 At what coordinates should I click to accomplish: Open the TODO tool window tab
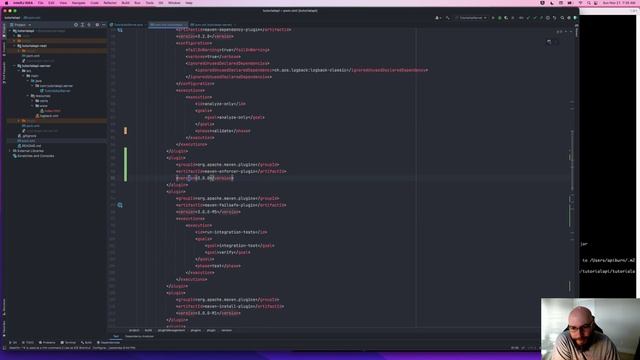click(28, 342)
